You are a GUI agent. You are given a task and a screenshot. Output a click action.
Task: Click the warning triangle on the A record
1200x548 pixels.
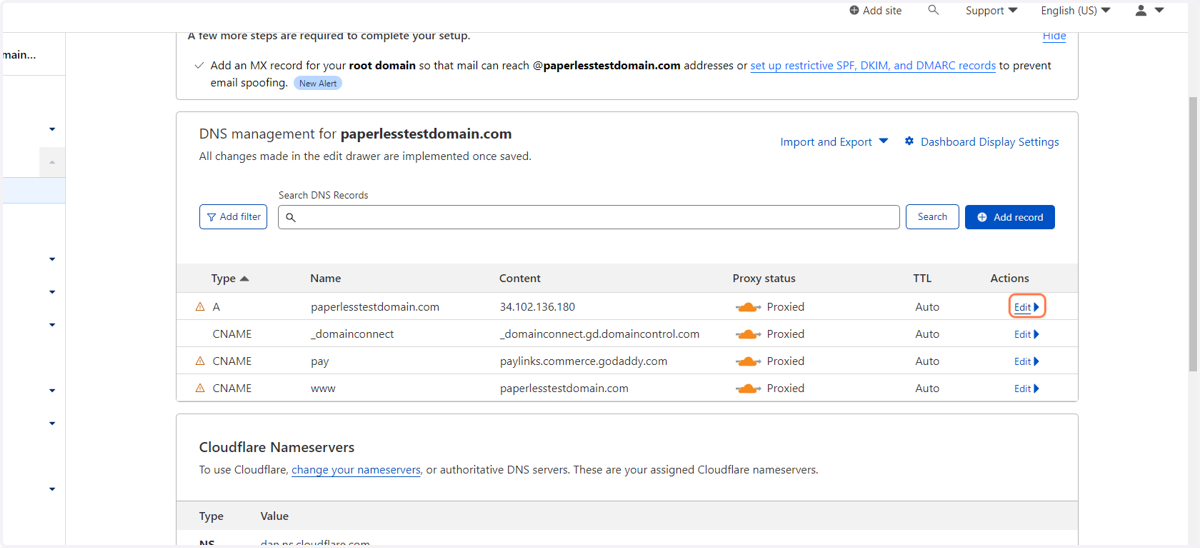200,307
